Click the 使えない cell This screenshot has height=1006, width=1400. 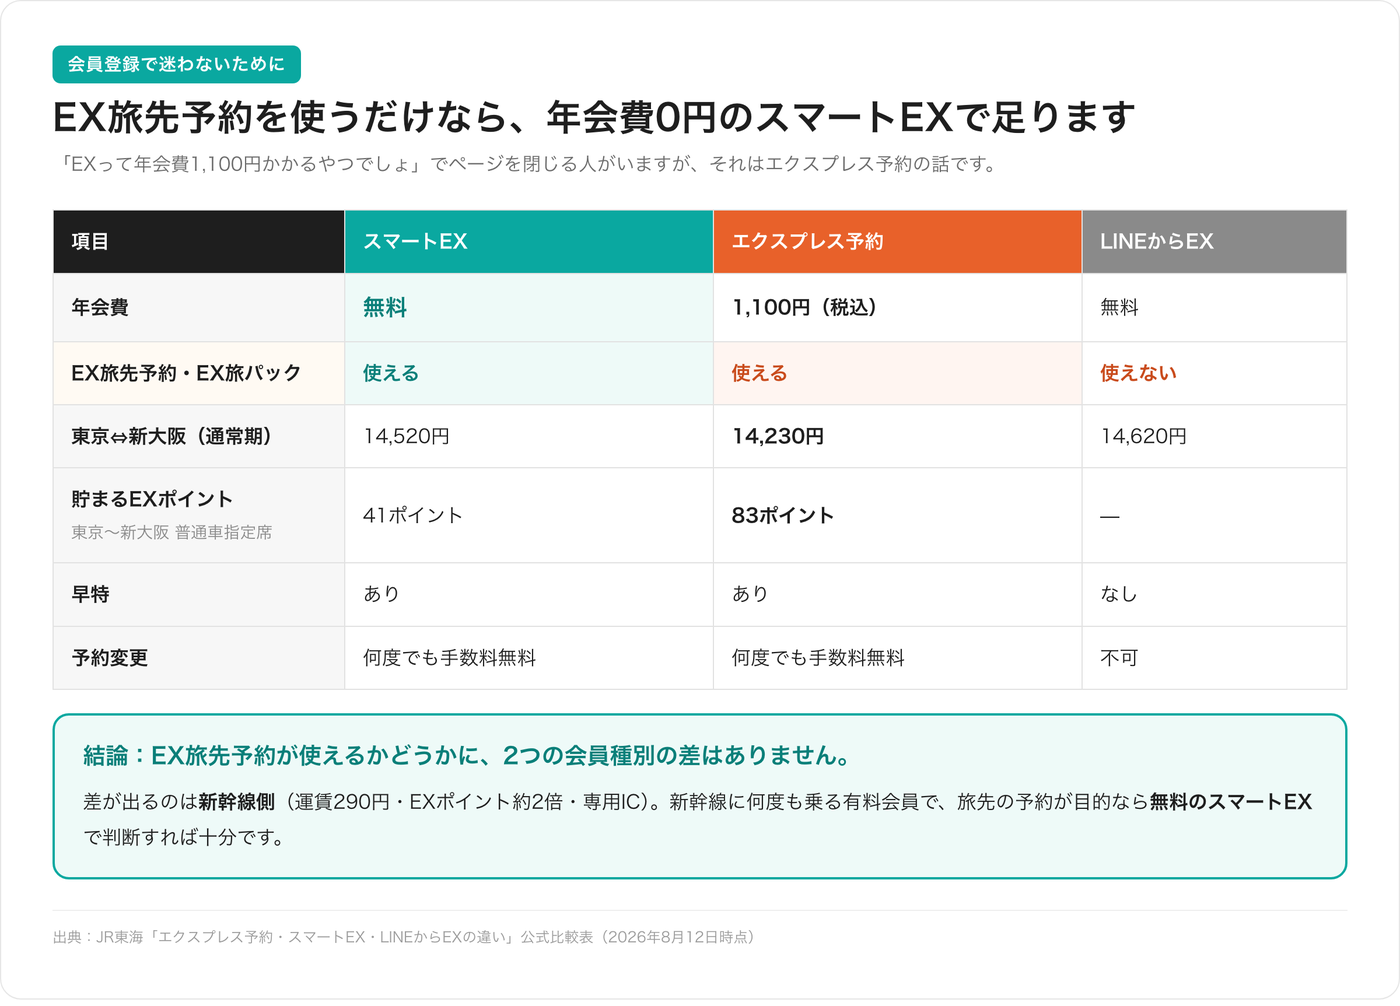click(x=1214, y=373)
